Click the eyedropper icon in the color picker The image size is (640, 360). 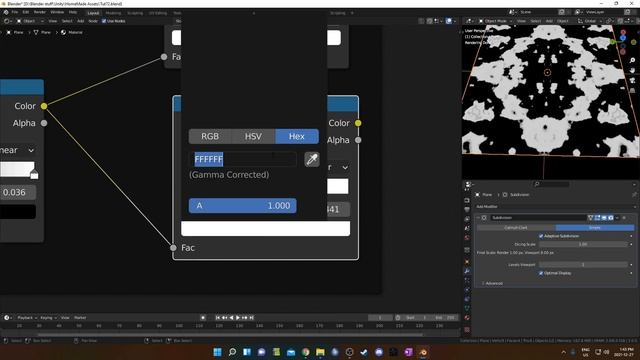(x=312, y=159)
